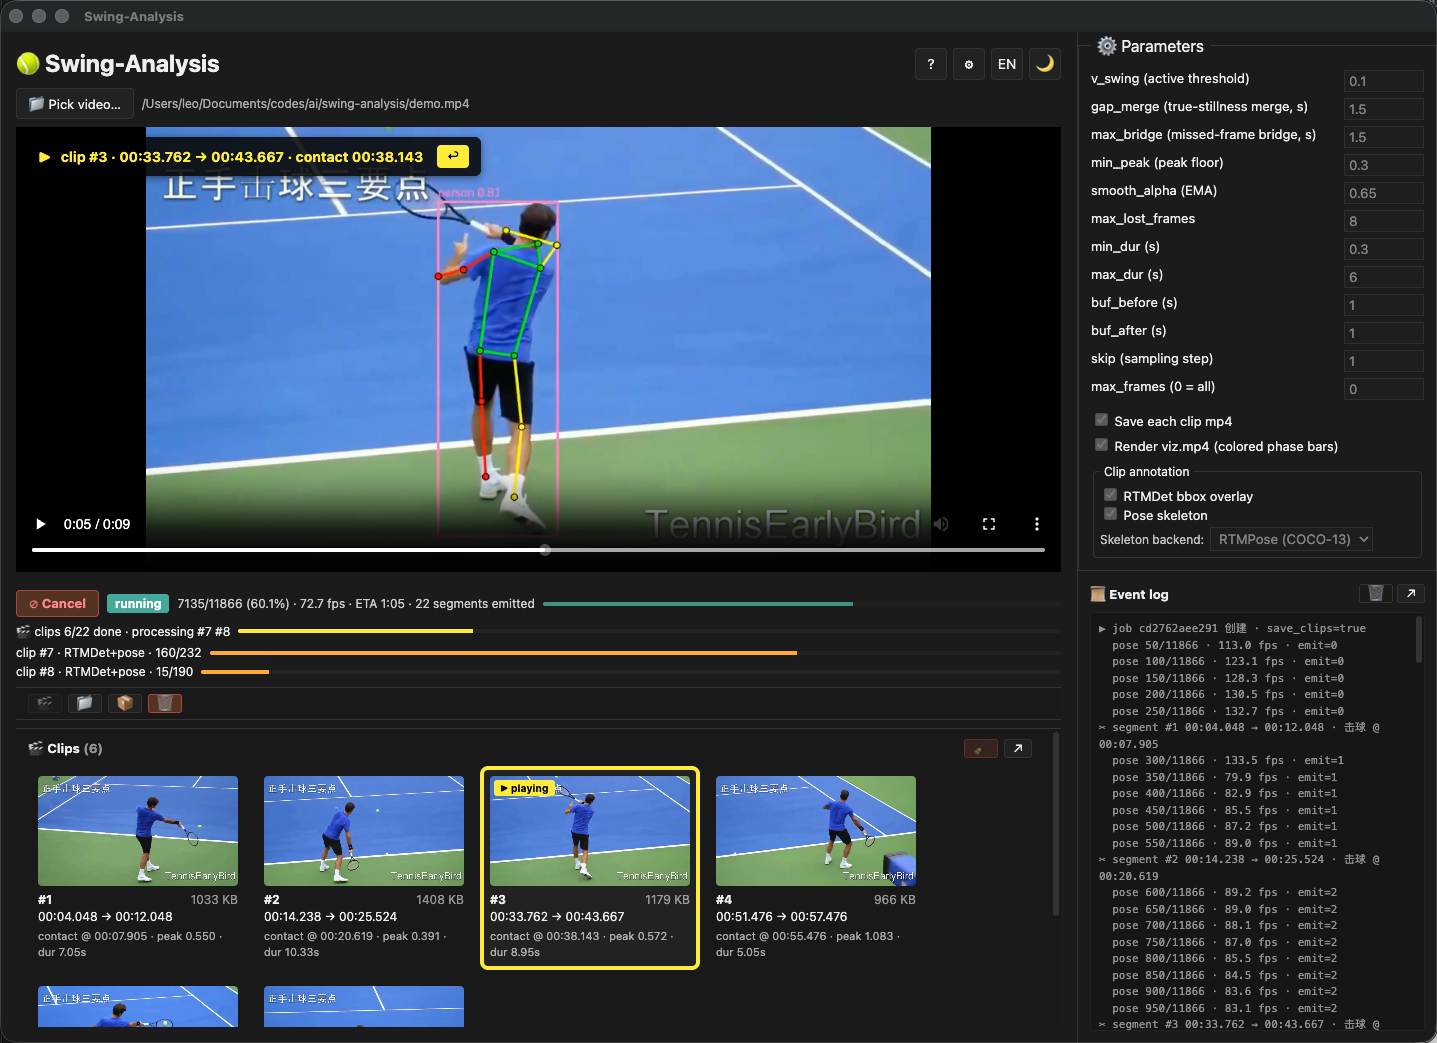Screen dimensions: 1437x1043
Task: Toggle Render viz.mp4 colored phase bars checkbox
Action: click(x=1101, y=445)
